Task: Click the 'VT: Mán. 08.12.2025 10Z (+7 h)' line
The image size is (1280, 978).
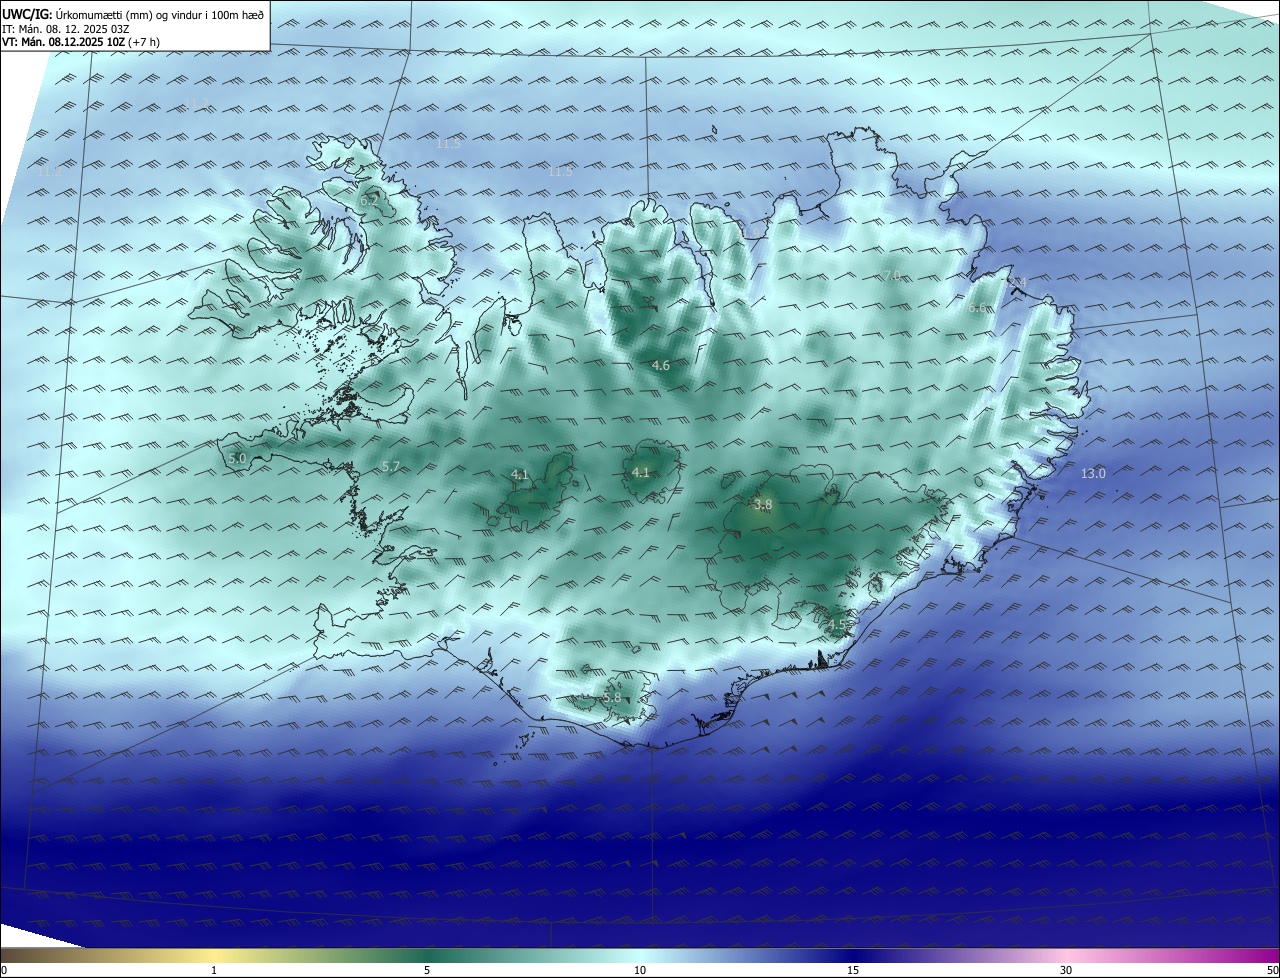Action: pyautogui.click(x=81, y=42)
